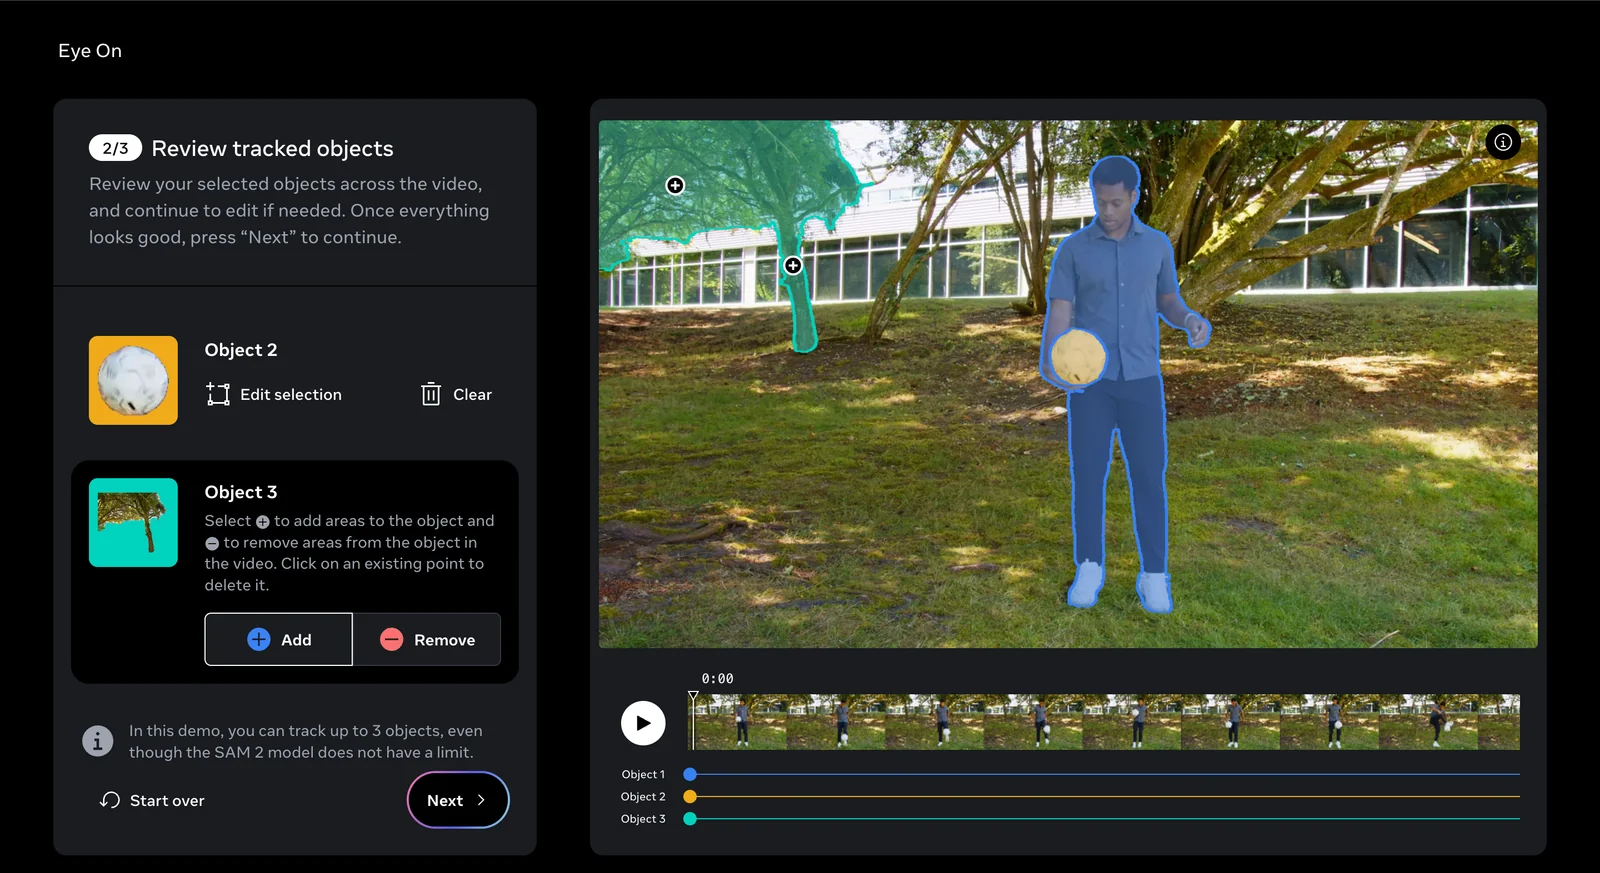Image resolution: width=1600 pixels, height=873 pixels.
Task: Click the Object 1 blue timeline dot
Action: (690, 774)
